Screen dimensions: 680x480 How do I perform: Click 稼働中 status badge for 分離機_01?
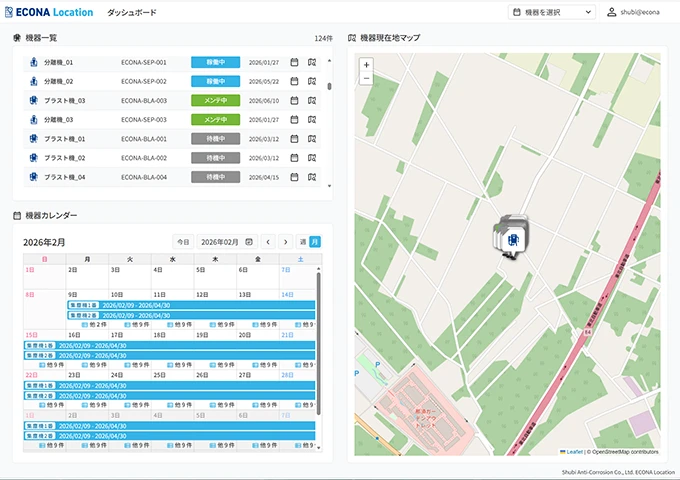[x=216, y=62]
